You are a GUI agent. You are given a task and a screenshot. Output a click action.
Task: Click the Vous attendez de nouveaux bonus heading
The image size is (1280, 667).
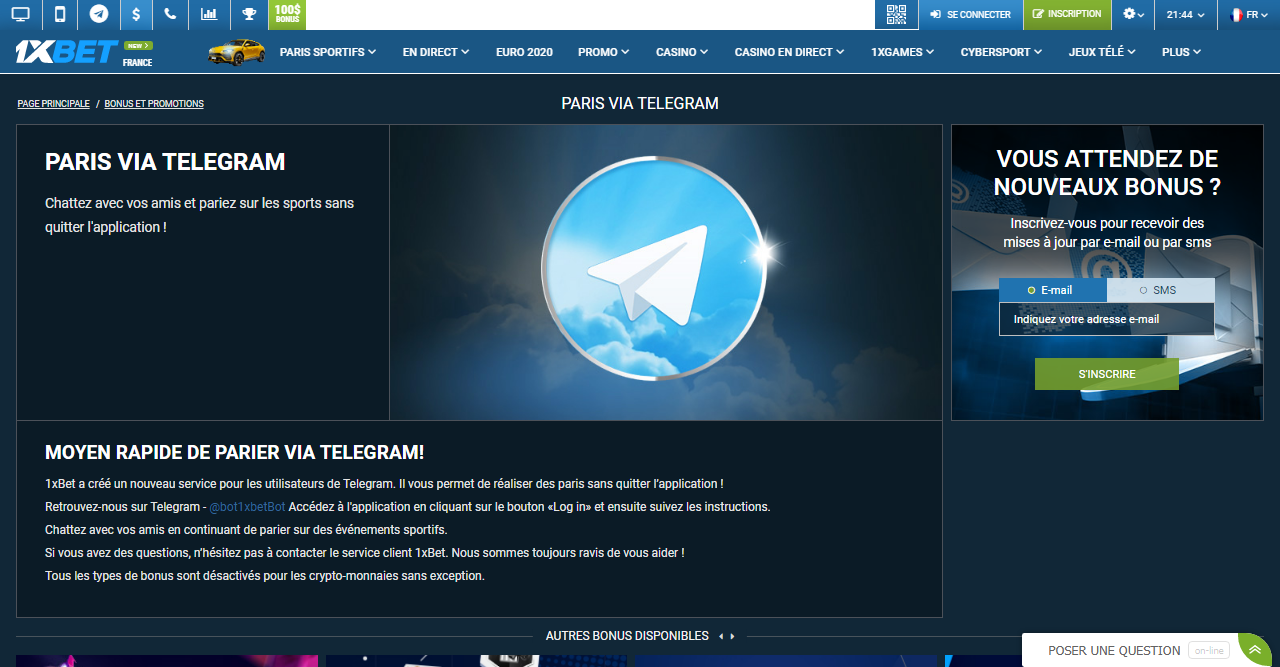[x=1107, y=173]
